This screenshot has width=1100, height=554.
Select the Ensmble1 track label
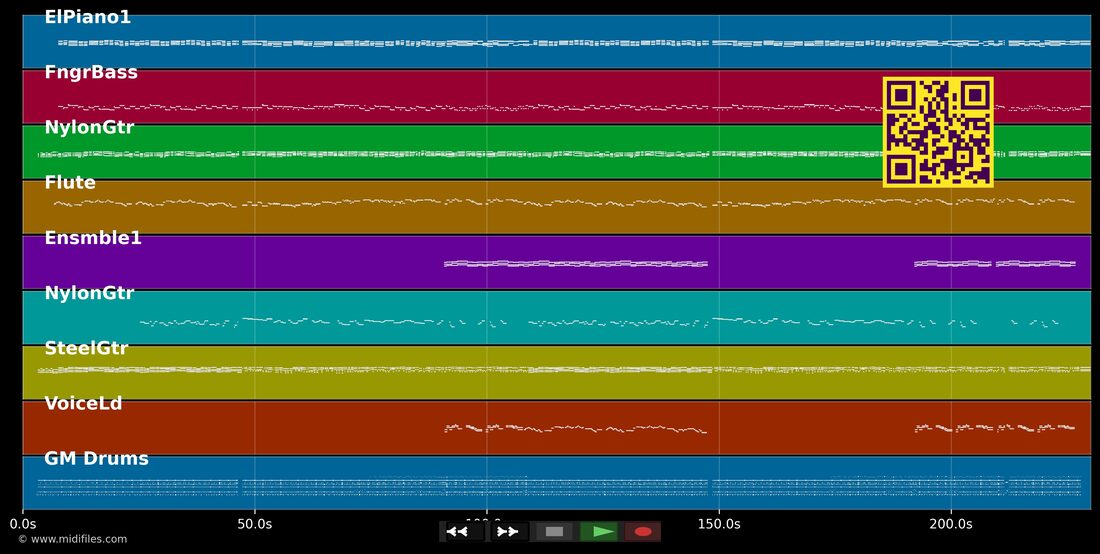(x=93, y=238)
